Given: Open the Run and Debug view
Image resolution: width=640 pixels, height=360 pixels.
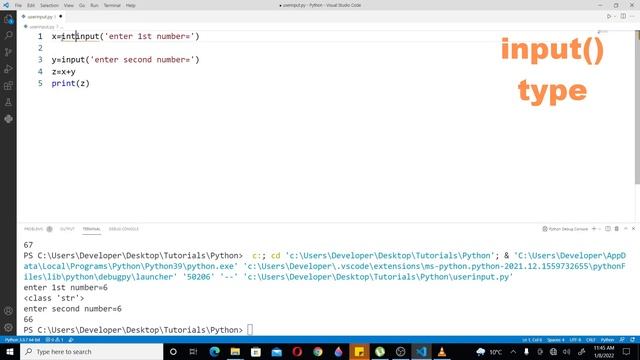Looking at the screenshot, I should (x=8, y=69).
